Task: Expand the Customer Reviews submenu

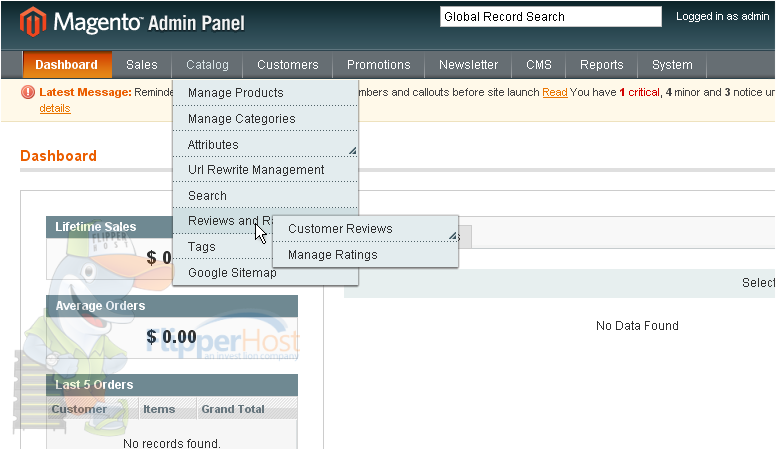Action: tap(365, 229)
